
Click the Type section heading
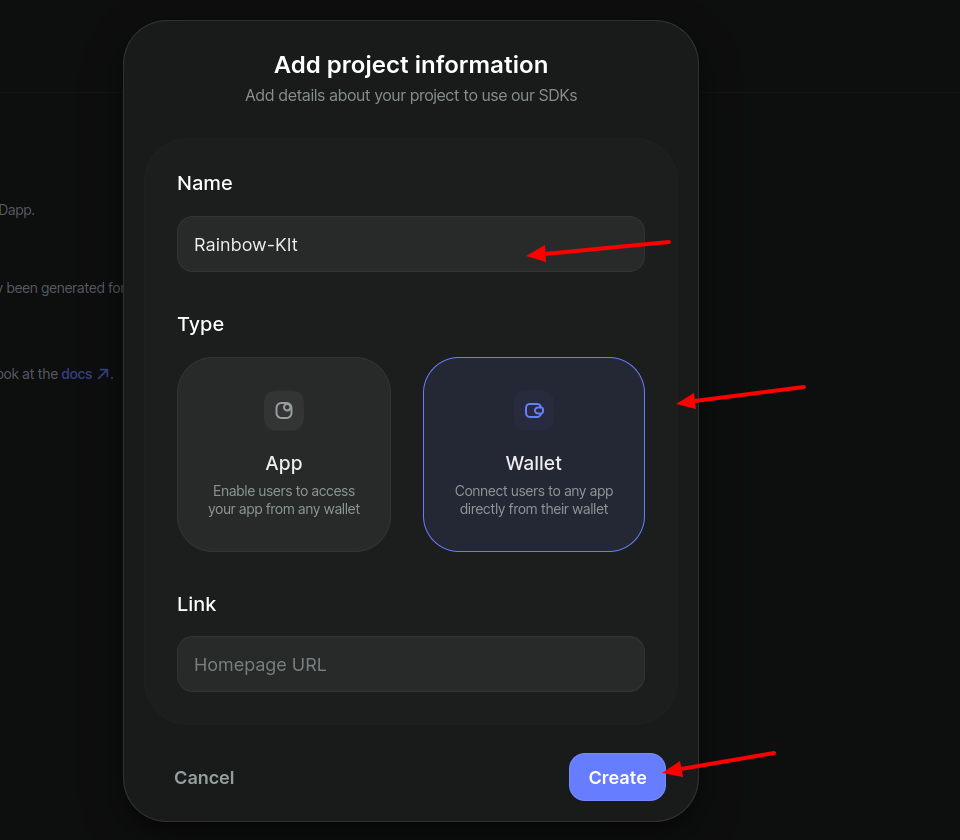(200, 324)
